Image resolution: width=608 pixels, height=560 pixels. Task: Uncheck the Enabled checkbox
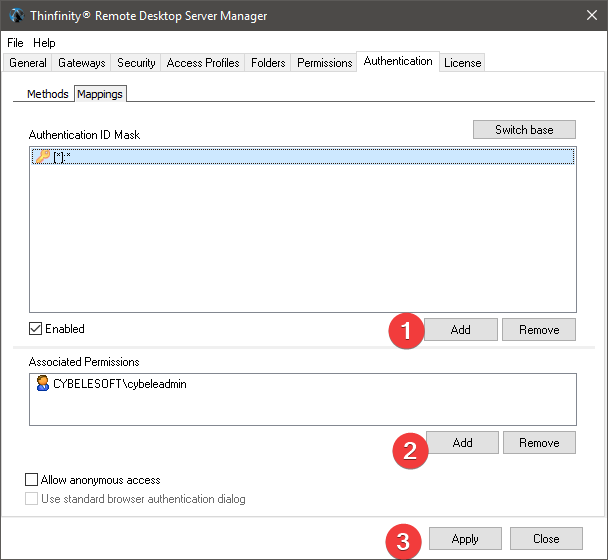[x=36, y=329]
